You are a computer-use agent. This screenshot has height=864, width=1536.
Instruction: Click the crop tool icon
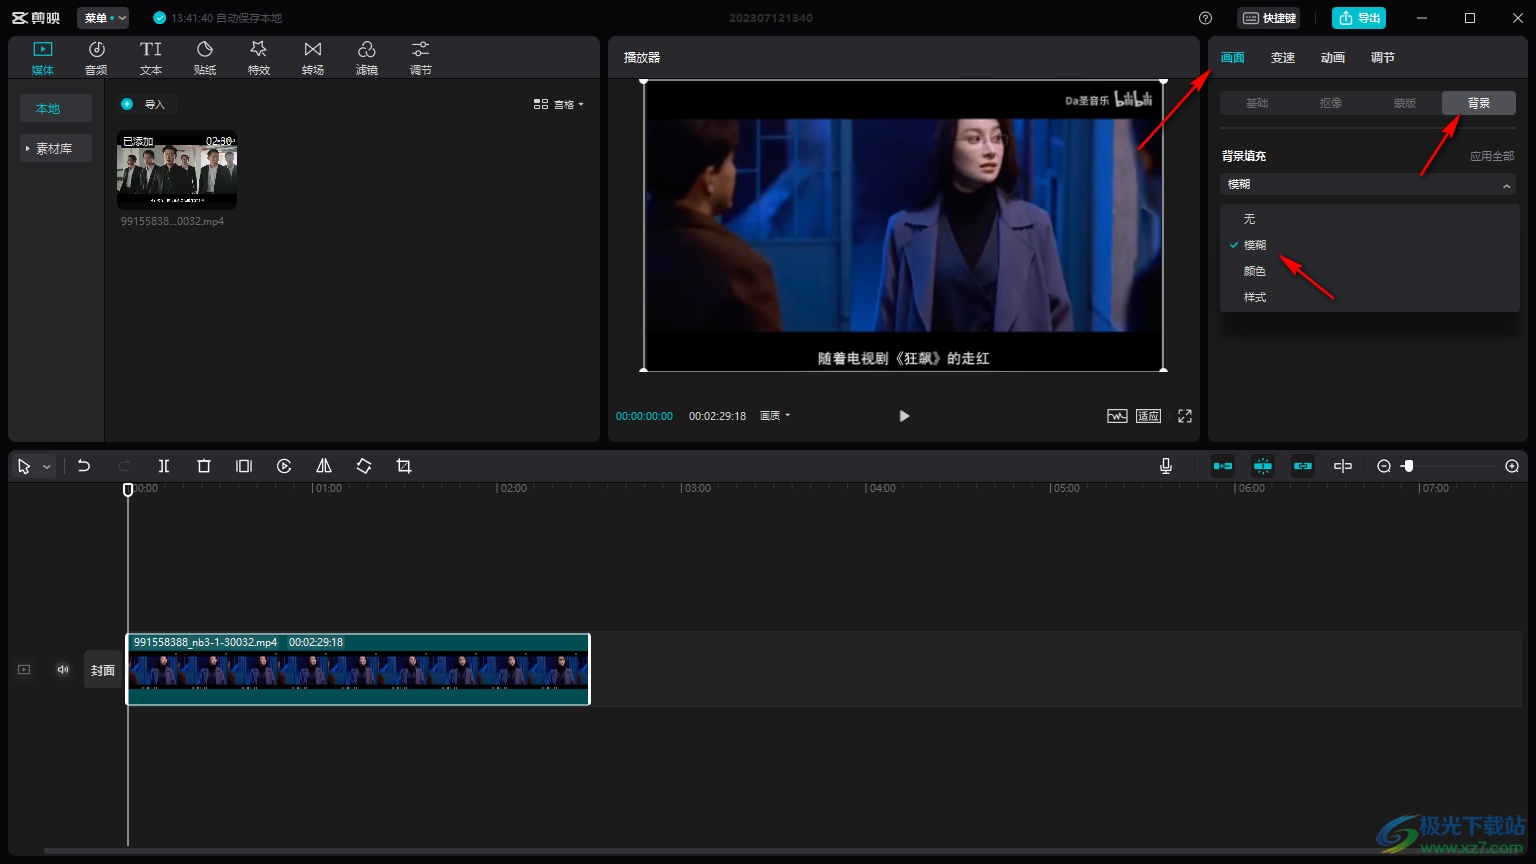tap(404, 466)
